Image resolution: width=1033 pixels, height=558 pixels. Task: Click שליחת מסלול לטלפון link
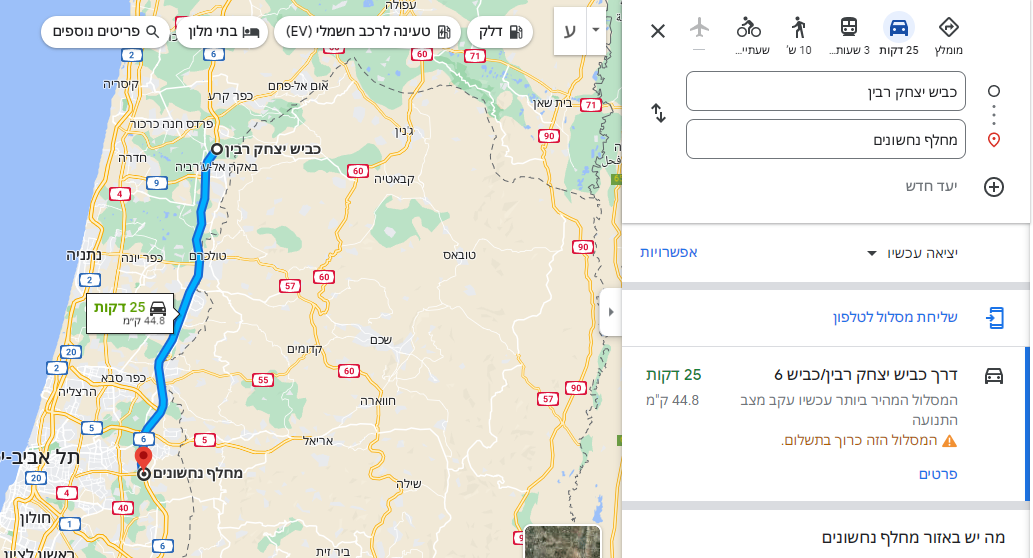click(x=895, y=318)
